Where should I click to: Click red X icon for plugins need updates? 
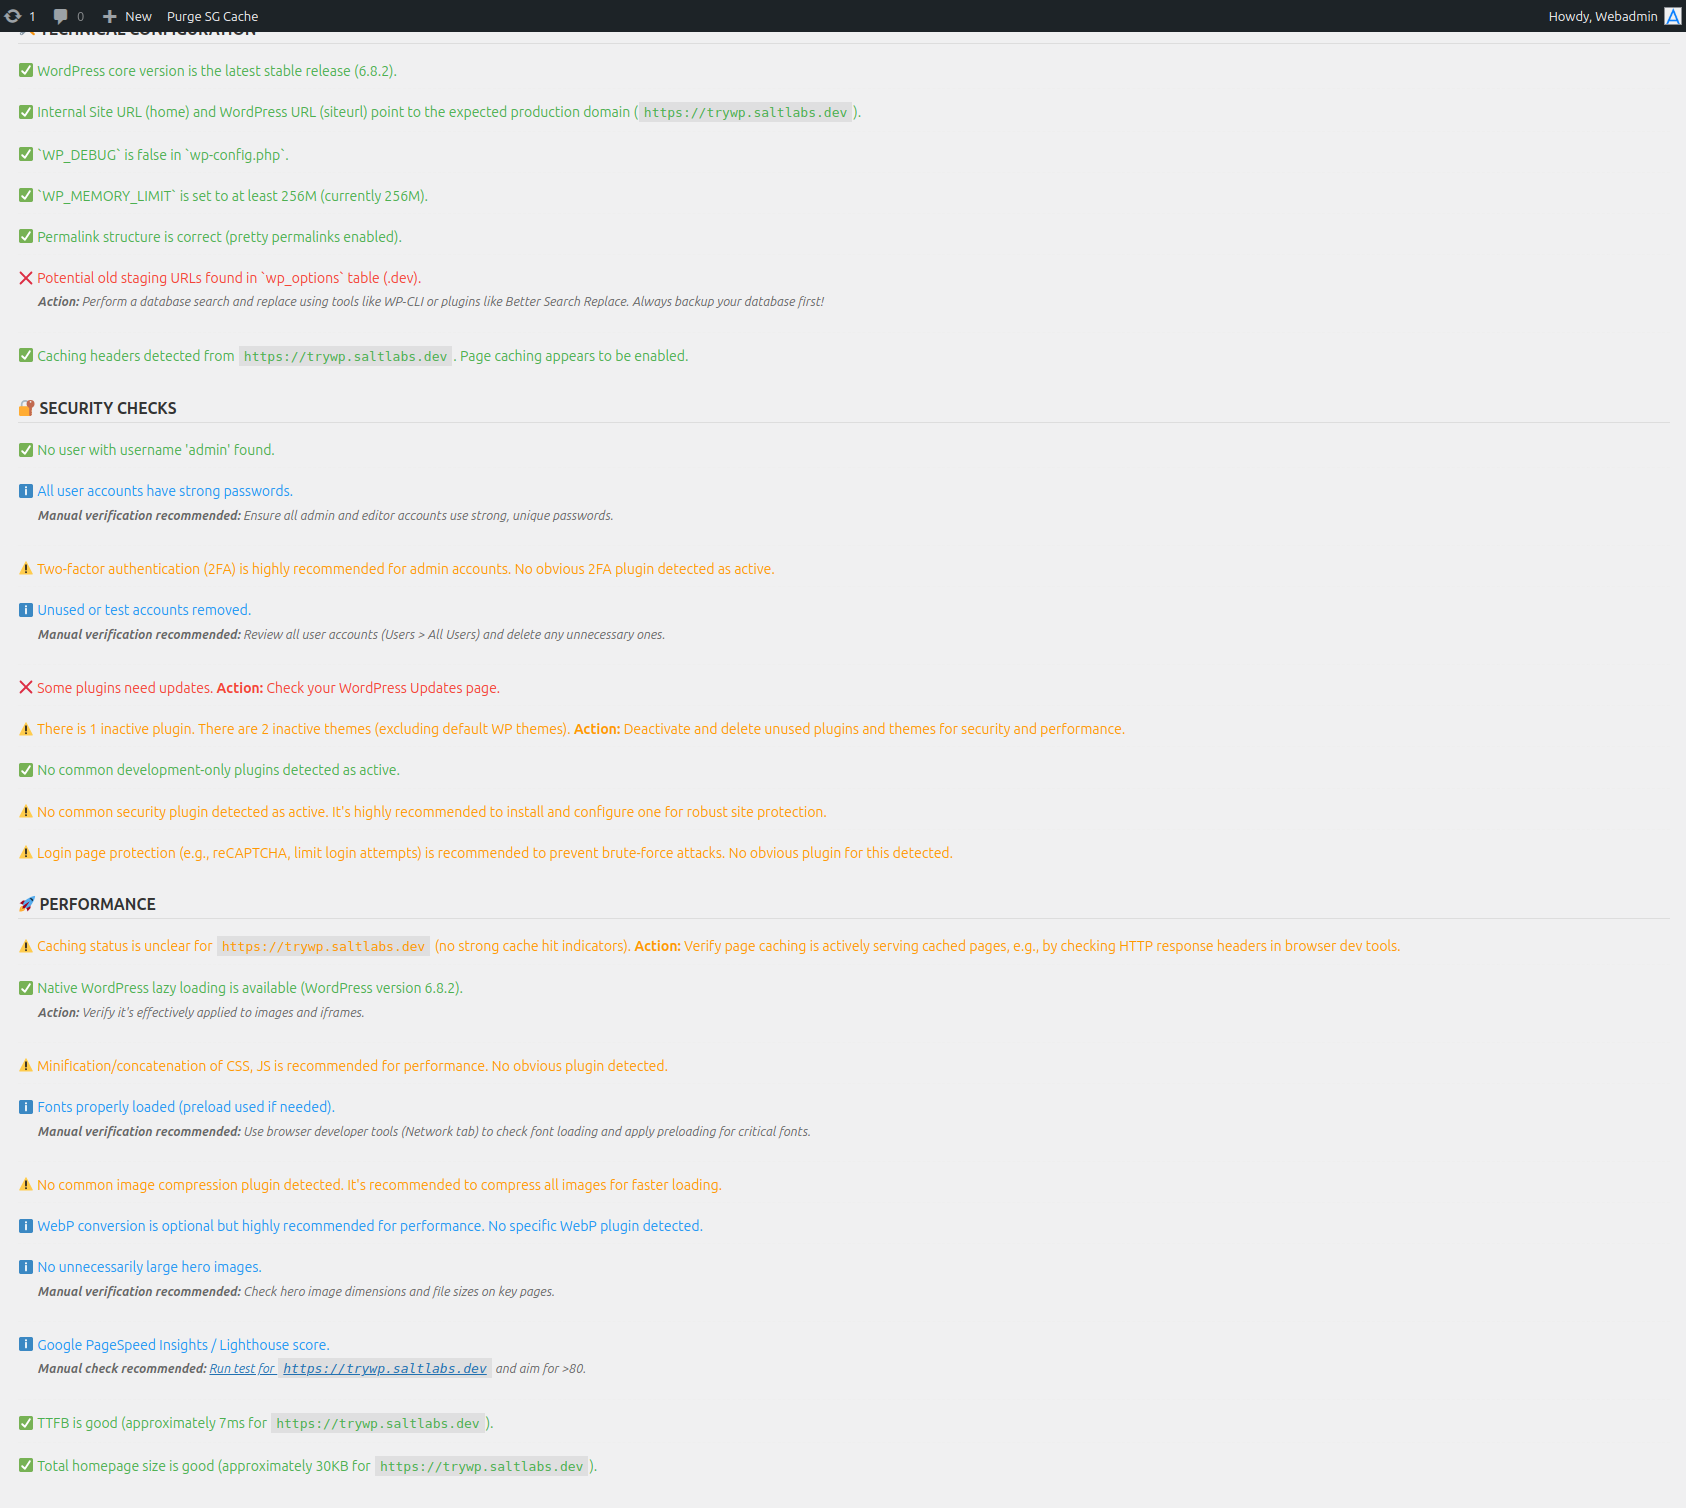[x=26, y=687]
